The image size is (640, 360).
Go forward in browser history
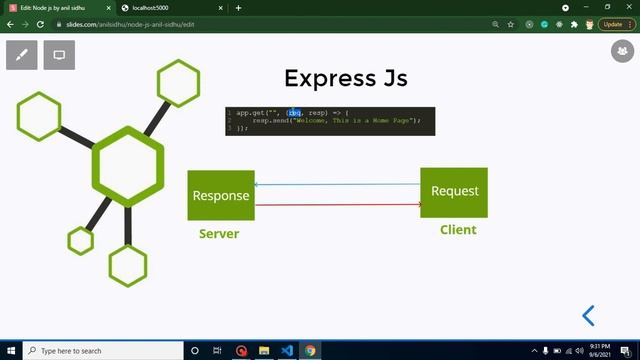(25, 24)
